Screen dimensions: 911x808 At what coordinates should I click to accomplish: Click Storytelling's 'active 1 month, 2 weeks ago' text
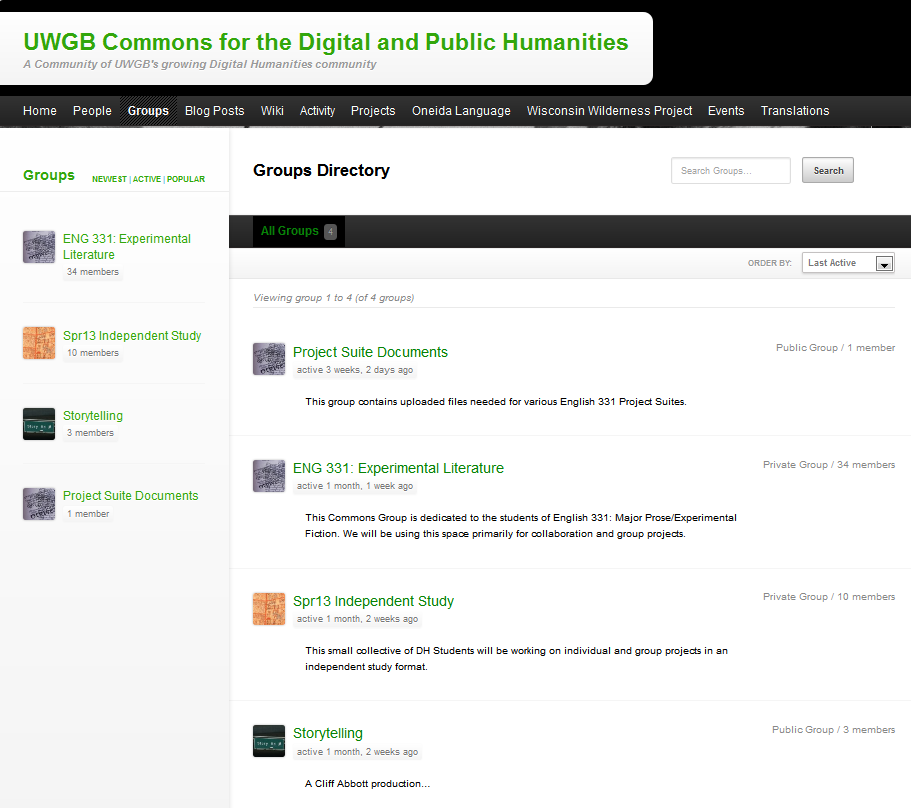tap(357, 752)
